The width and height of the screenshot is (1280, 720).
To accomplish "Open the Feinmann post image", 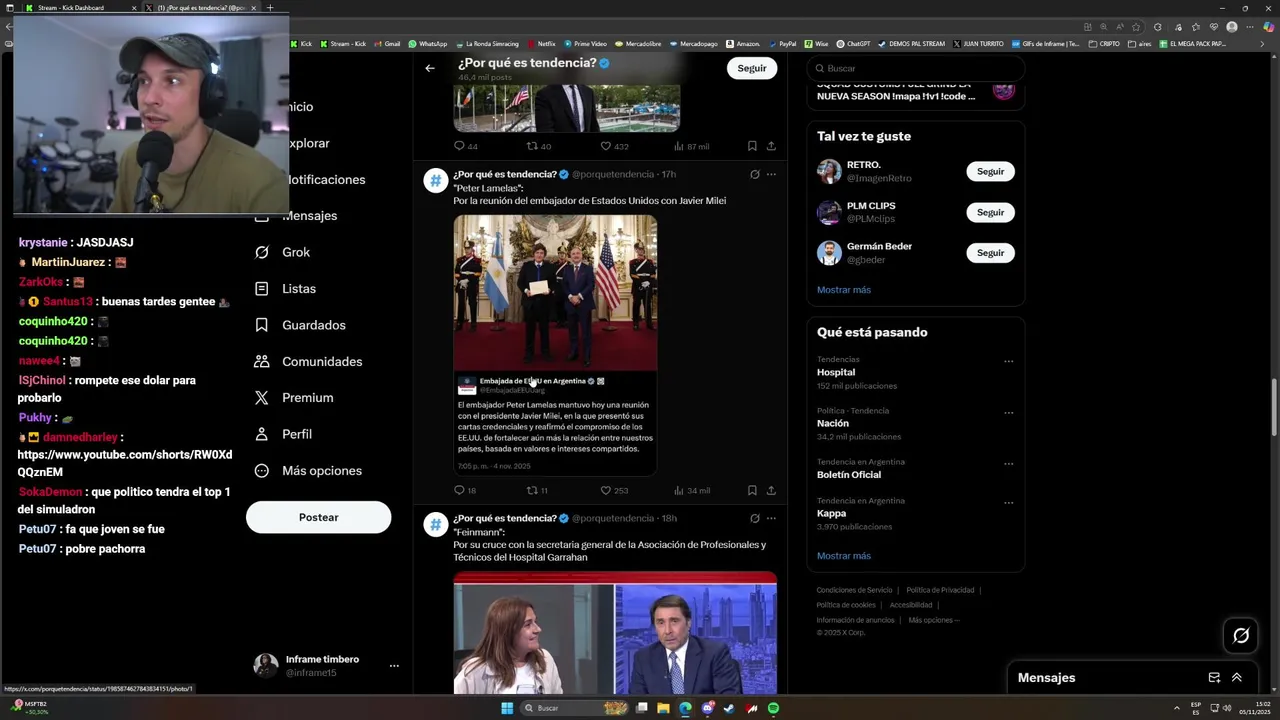I will coord(615,633).
